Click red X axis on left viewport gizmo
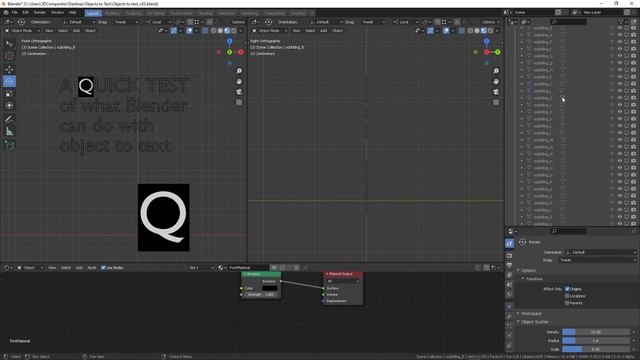This screenshot has height=360, width=640. click(x=241, y=52)
